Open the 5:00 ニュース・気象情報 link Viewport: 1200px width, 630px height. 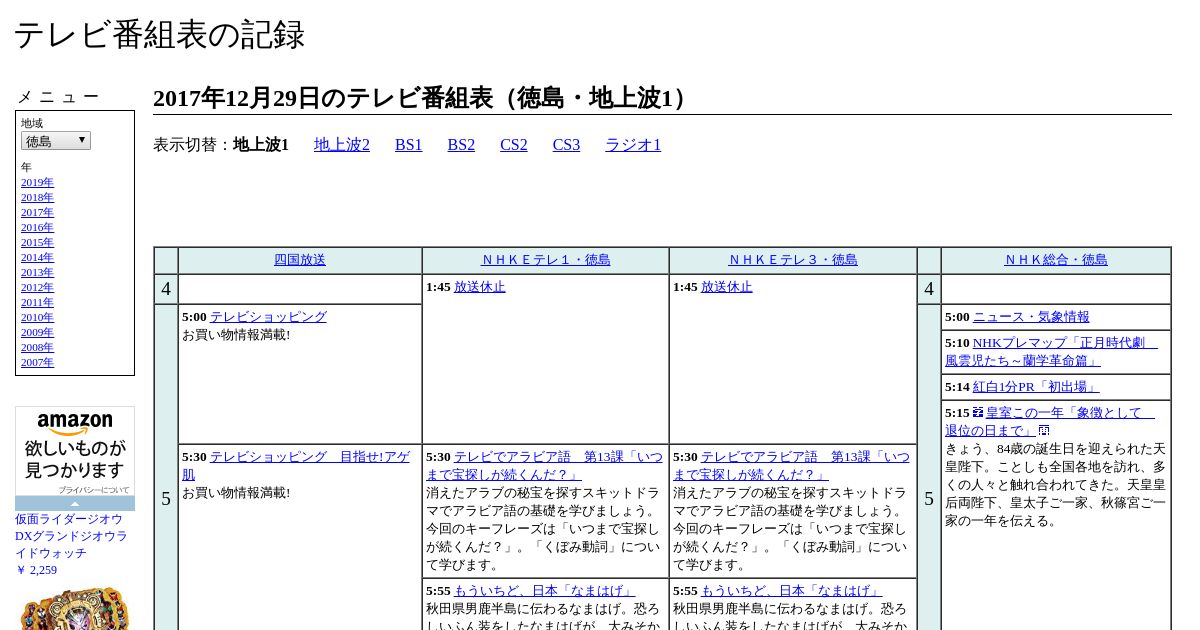tap(1031, 317)
